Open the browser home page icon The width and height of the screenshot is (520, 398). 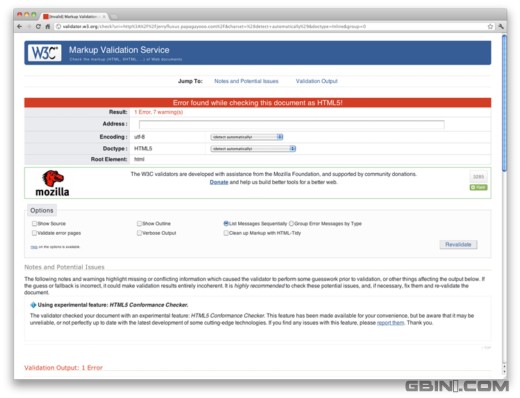click(x=48, y=26)
